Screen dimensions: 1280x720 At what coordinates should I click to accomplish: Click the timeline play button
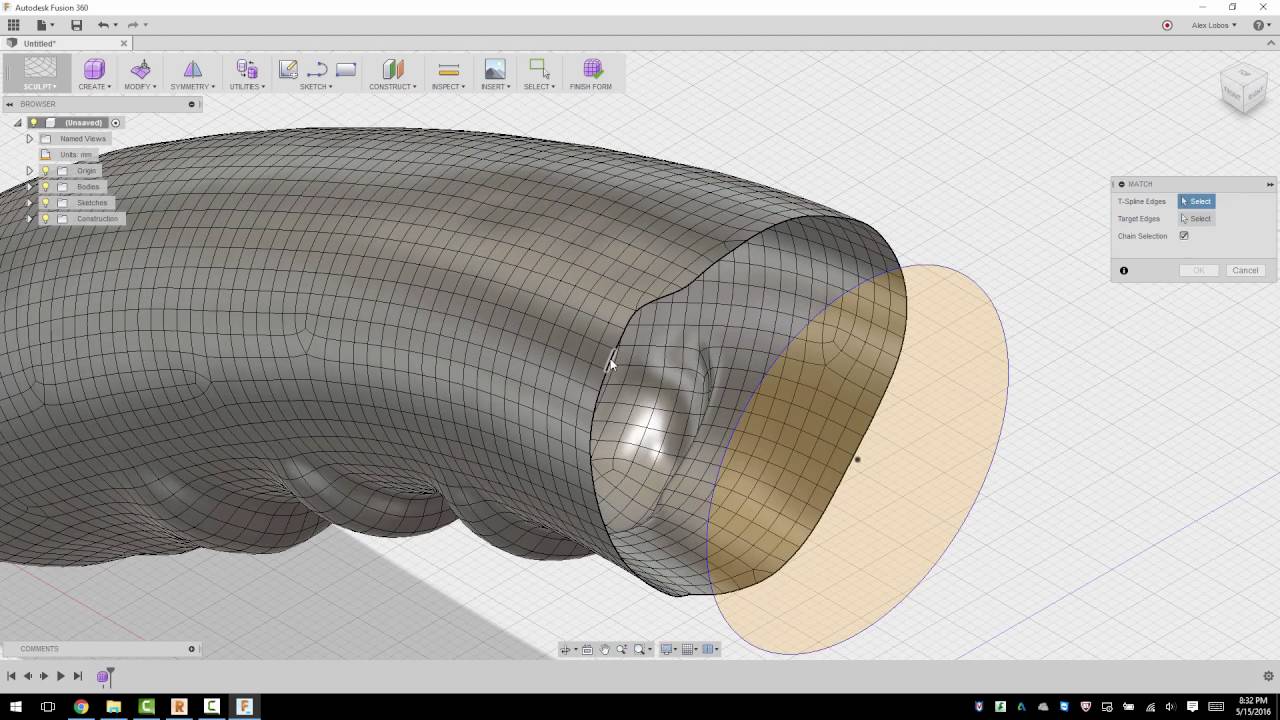[60, 677]
